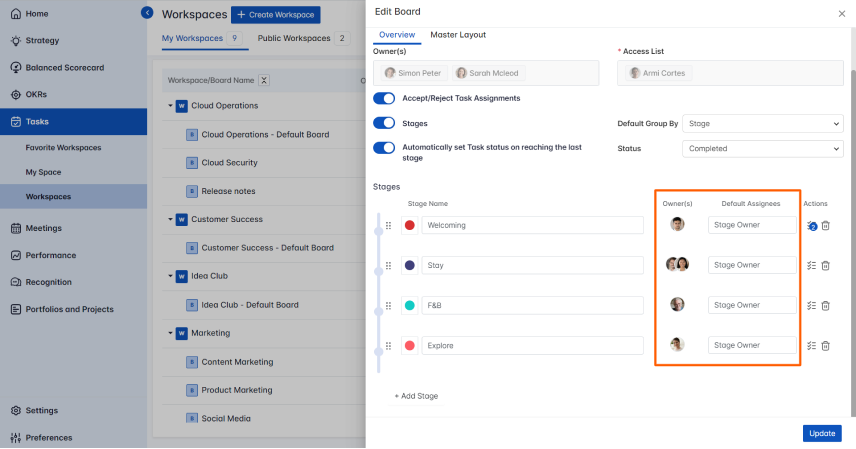Image resolution: width=856 pixels, height=449 pixels.
Task: Change the coral color of Explore stage
Action: (409, 346)
